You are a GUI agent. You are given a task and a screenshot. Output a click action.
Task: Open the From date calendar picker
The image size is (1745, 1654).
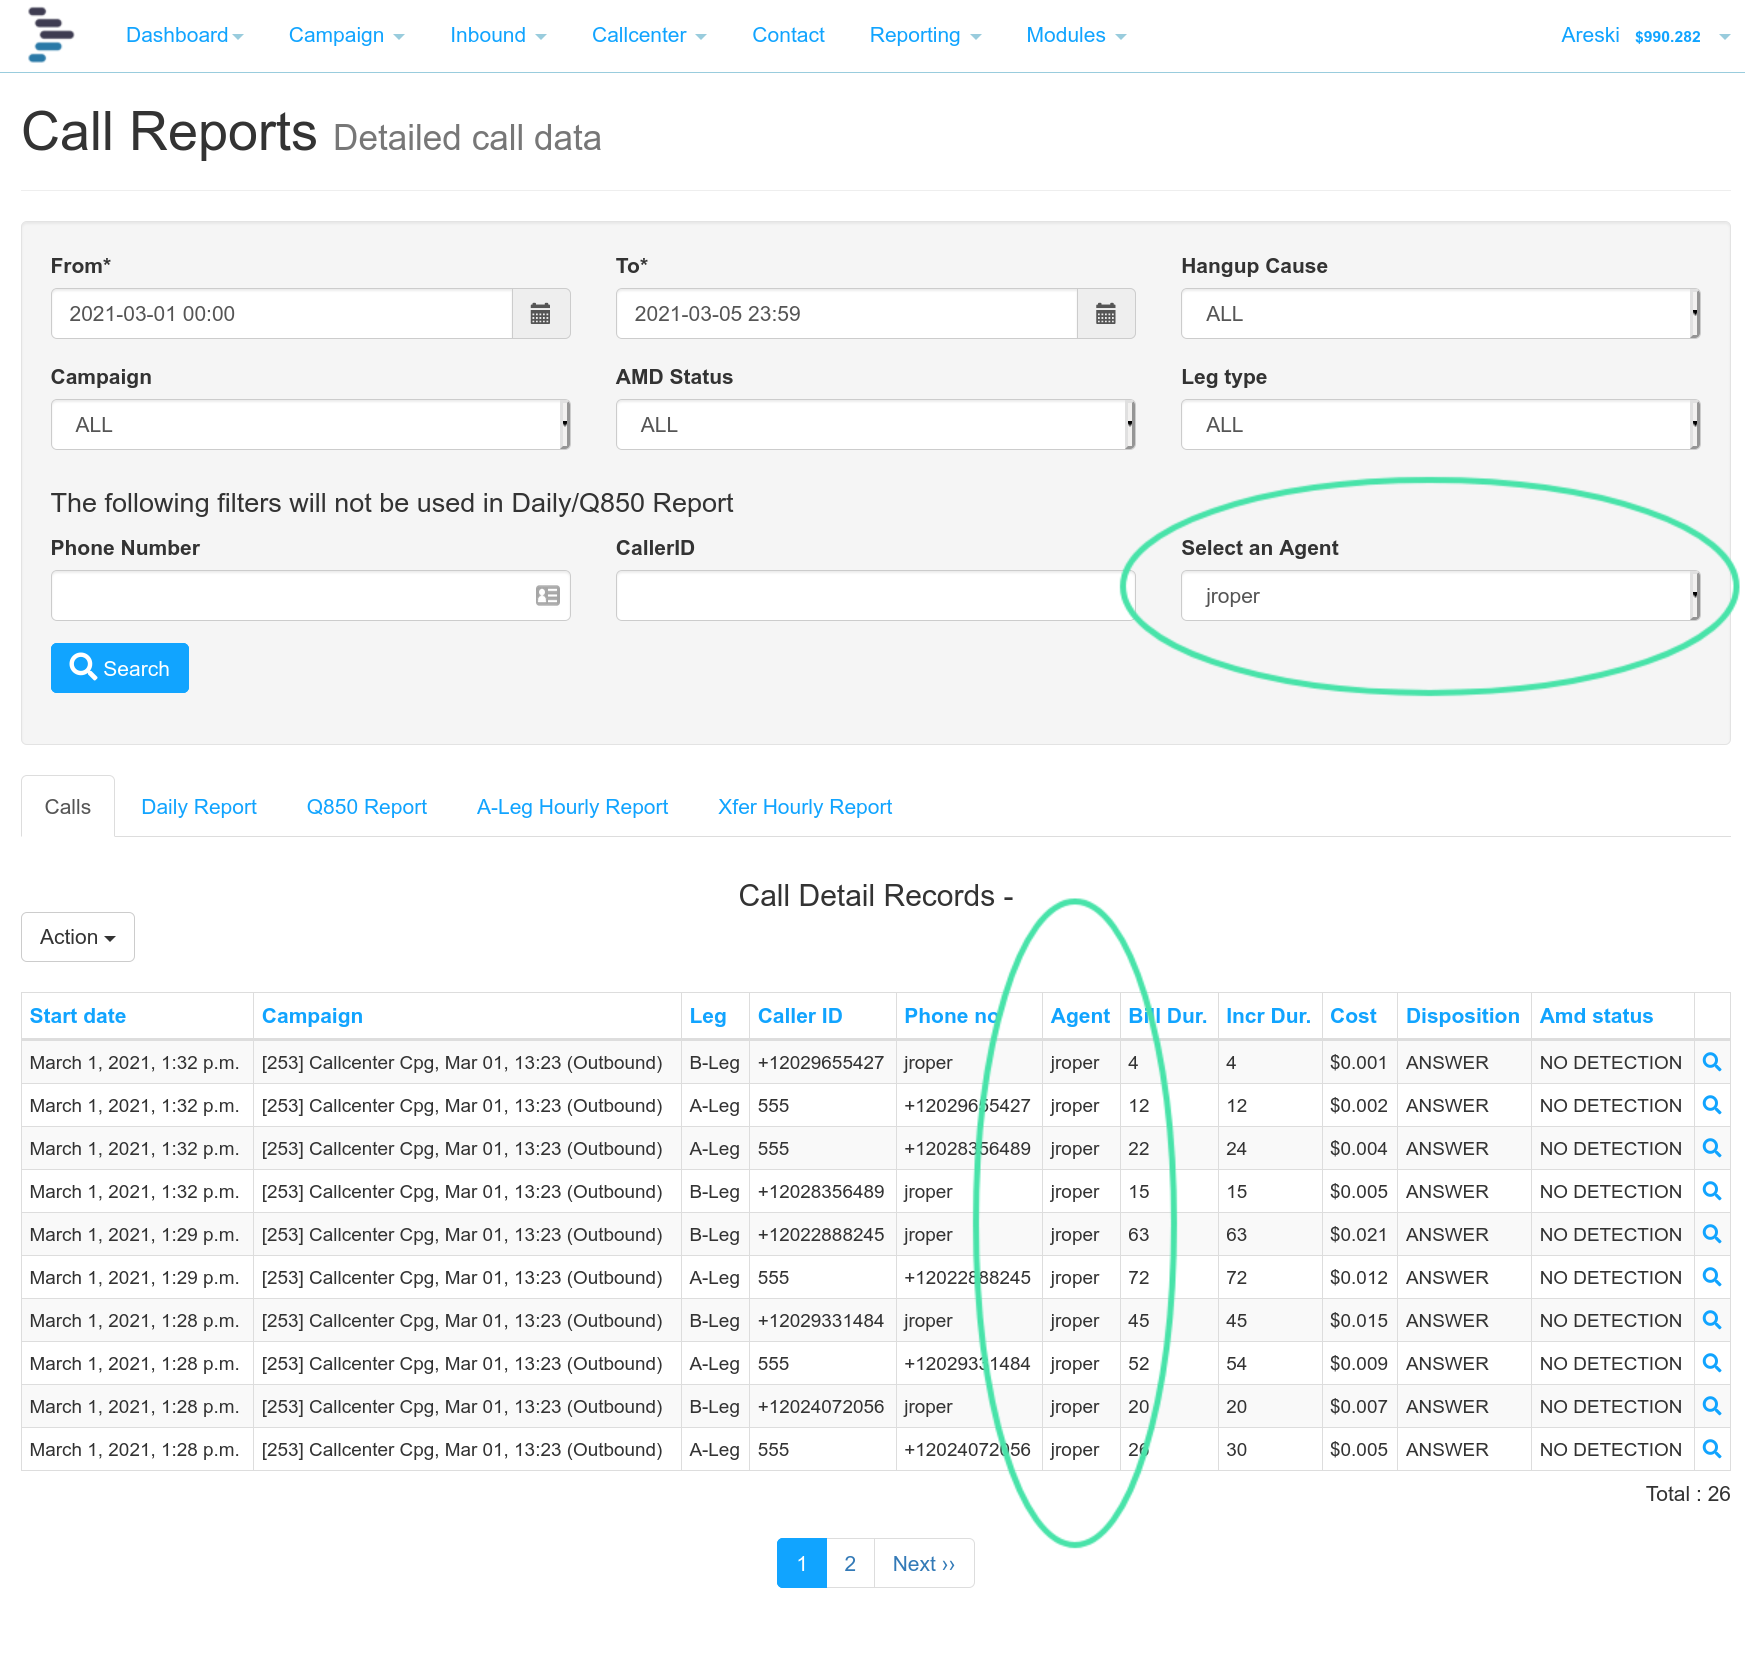click(x=541, y=313)
